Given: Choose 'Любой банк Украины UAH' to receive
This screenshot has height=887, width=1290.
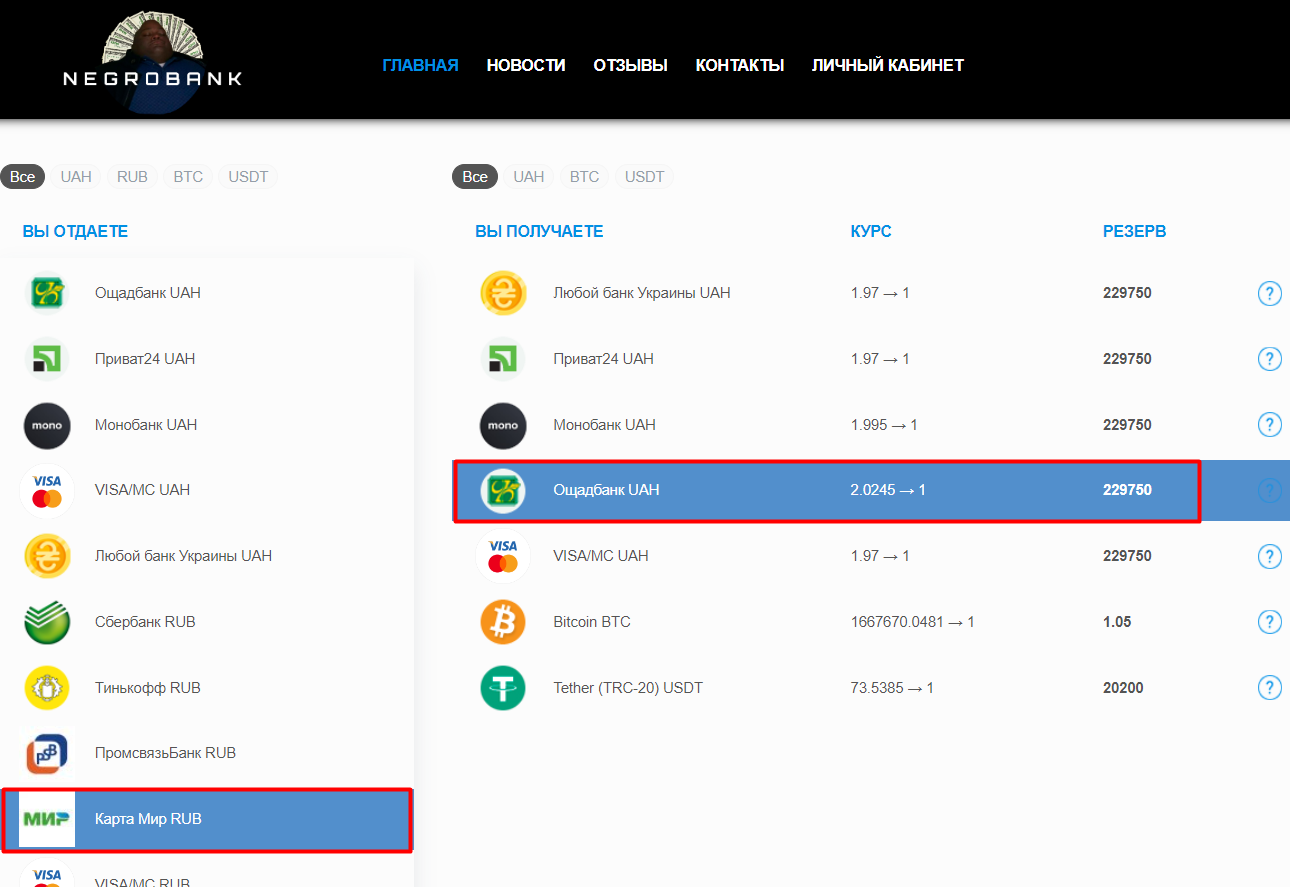Looking at the screenshot, I should coord(870,293).
